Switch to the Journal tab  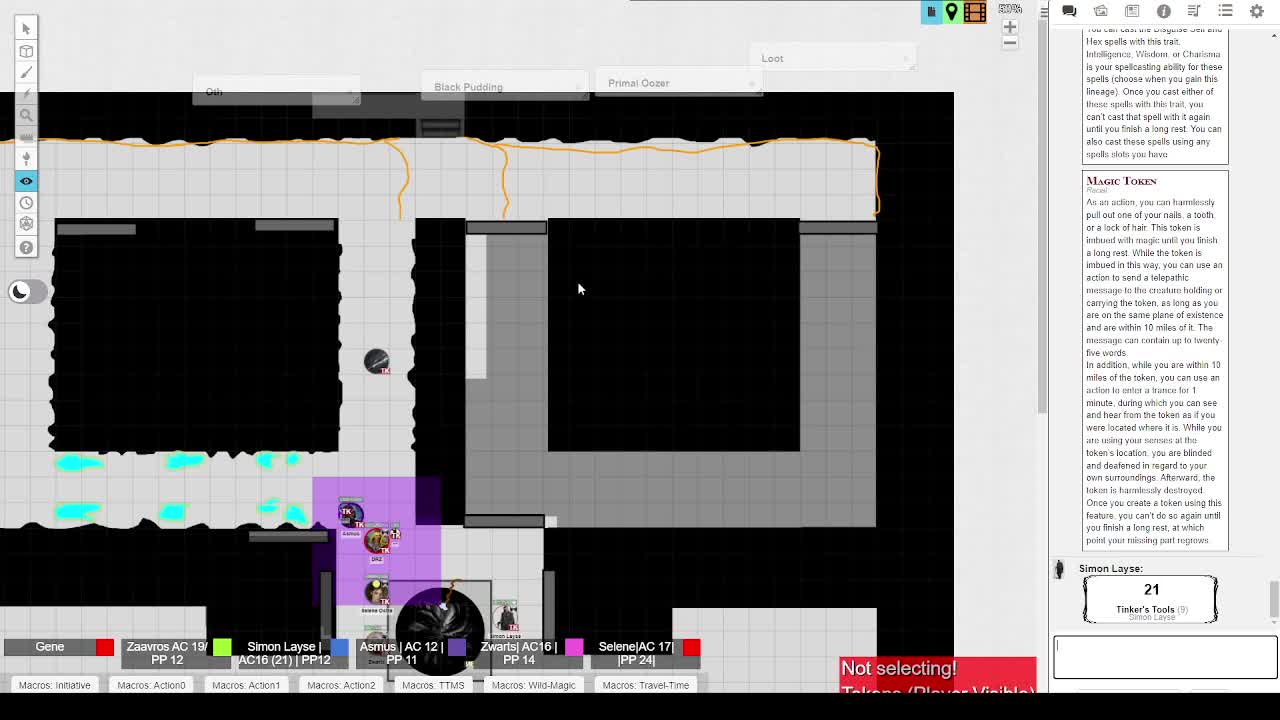tap(1132, 11)
